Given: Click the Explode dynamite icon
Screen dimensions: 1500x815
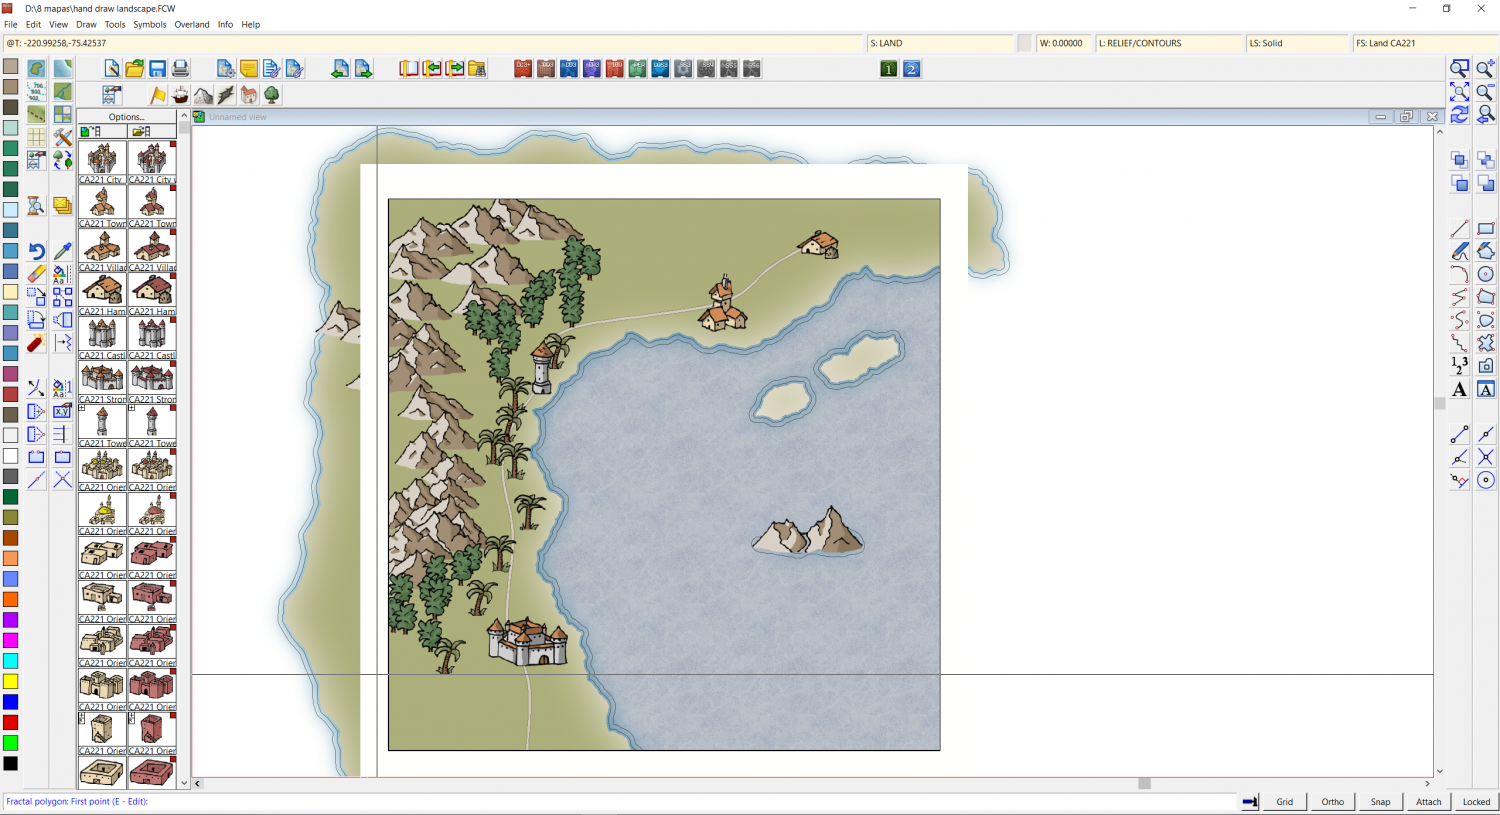Looking at the screenshot, I should pos(36,344).
